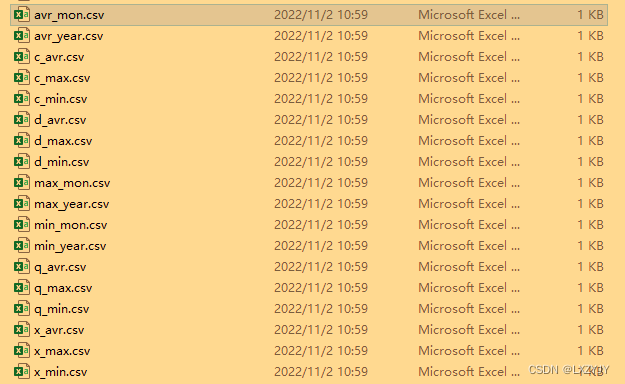This screenshot has height=384, width=625.
Task: Click the modified date of q_avr.csv
Action: (x=321, y=267)
